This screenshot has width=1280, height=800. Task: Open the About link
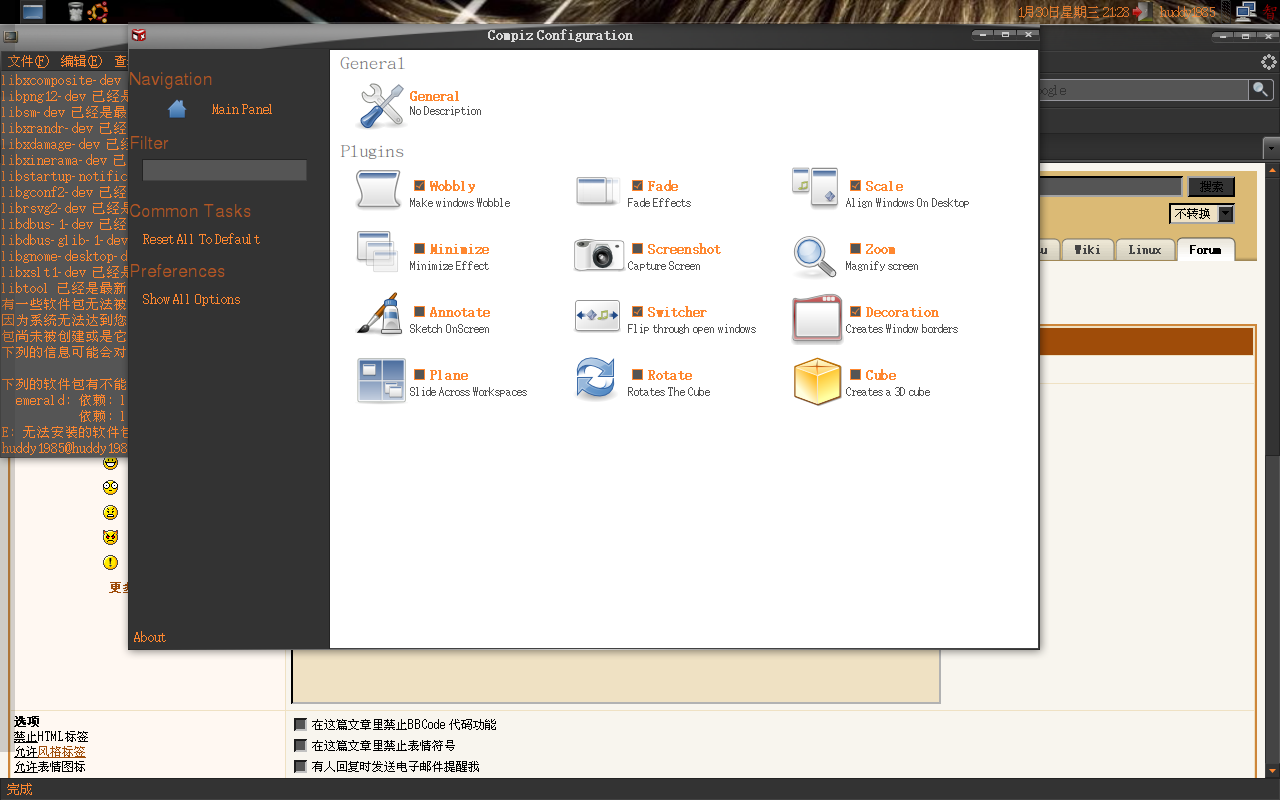coord(150,637)
